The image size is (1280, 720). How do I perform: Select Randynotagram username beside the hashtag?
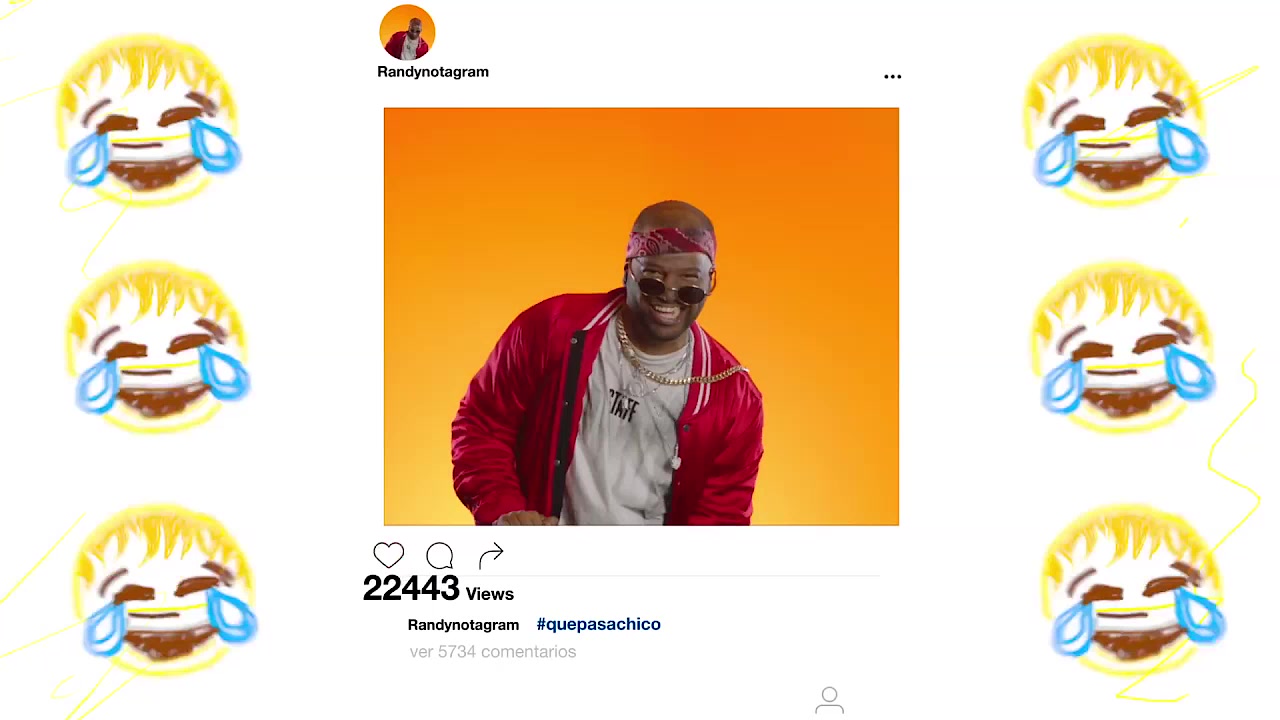[463, 625]
